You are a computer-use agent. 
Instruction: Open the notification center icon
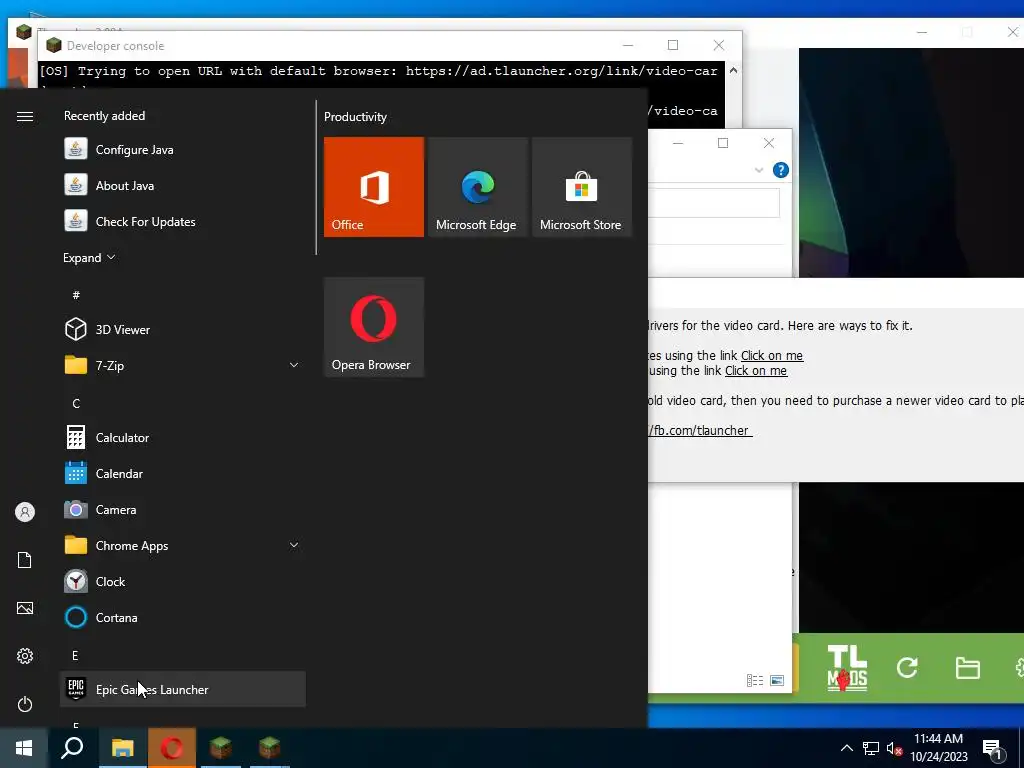(993, 750)
